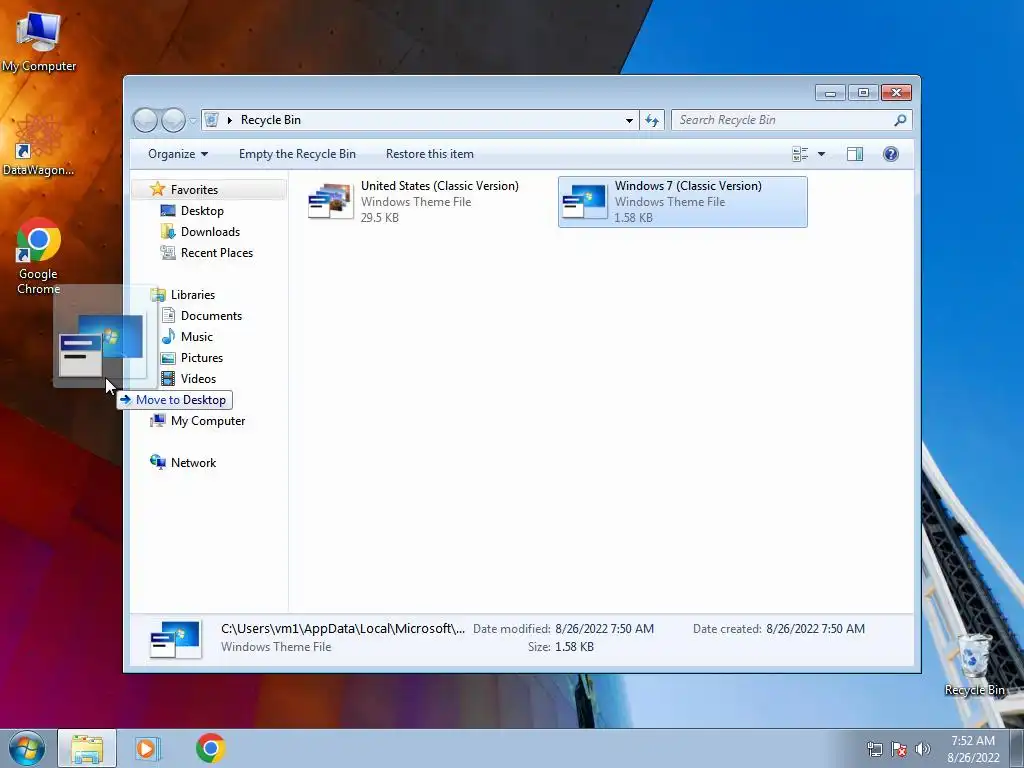1024x768 pixels.
Task: Click the Network globe icon
Action: (157, 462)
